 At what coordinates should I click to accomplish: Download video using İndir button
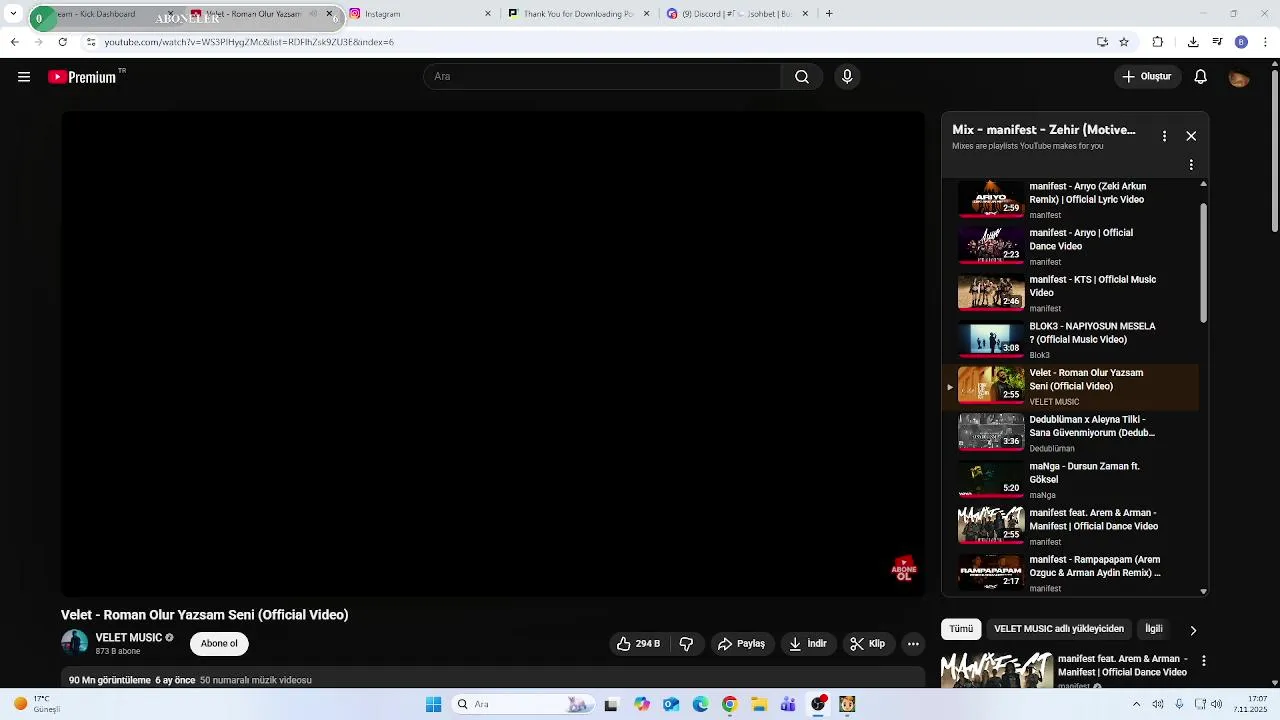click(x=808, y=644)
